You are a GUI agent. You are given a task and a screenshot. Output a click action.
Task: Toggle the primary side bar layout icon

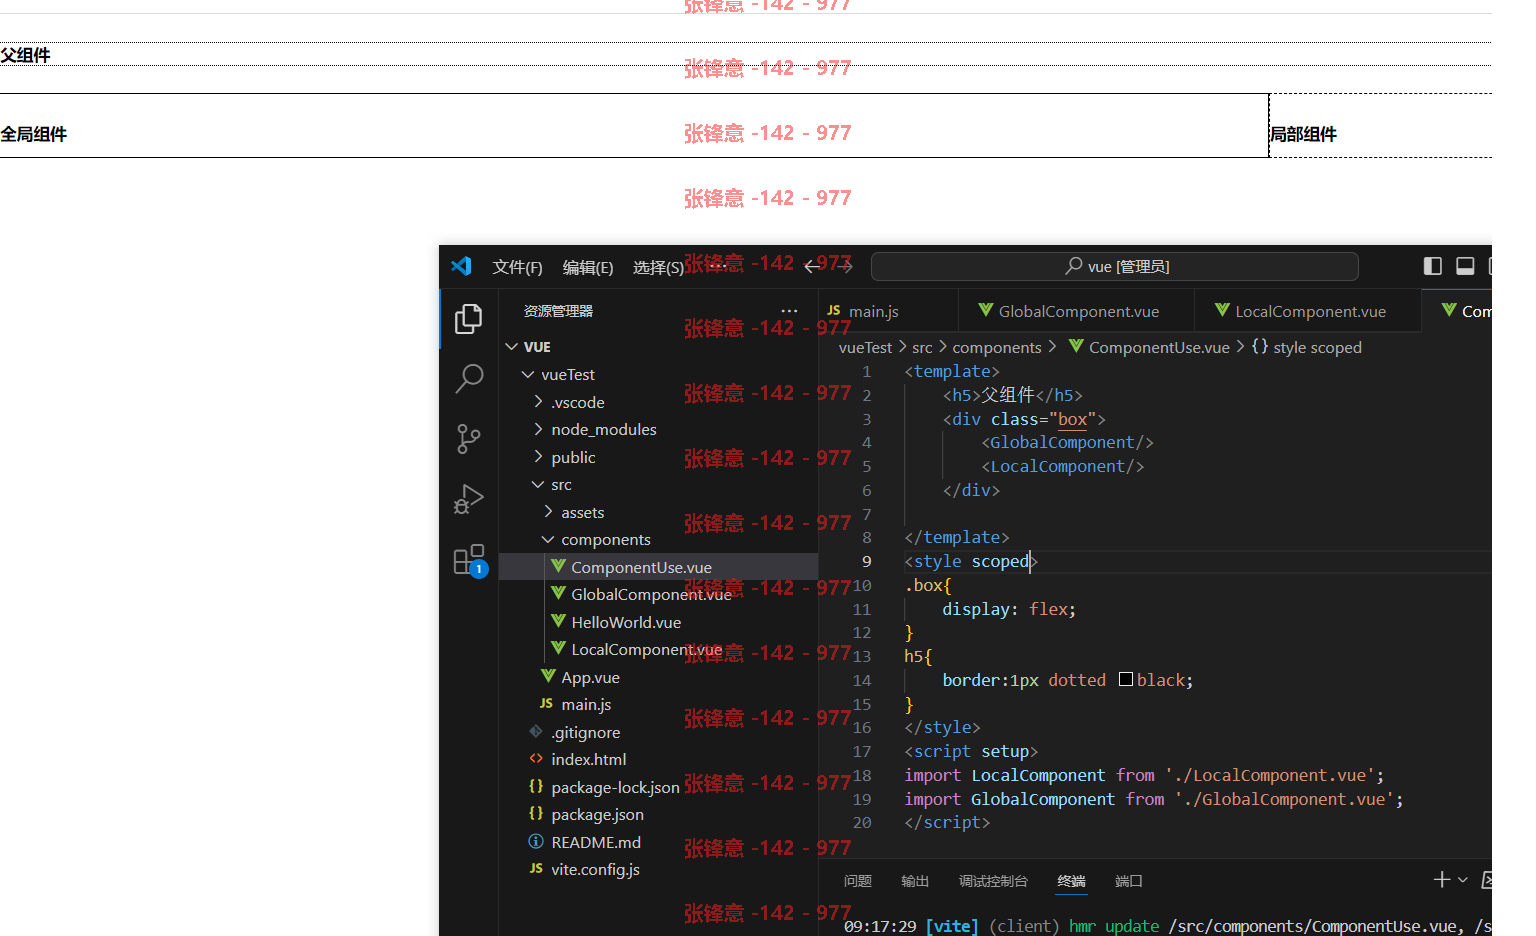pyautogui.click(x=1433, y=266)
